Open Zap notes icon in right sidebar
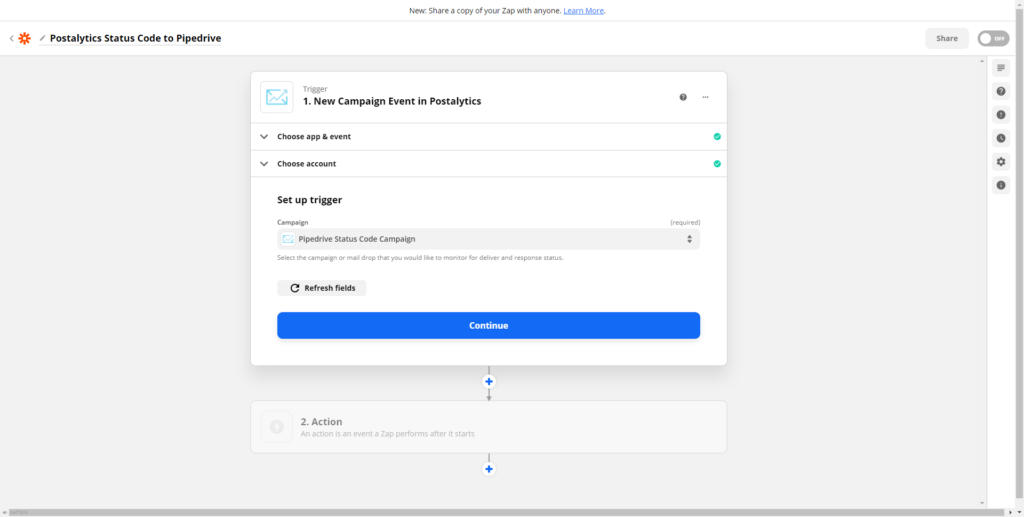 coord(1001,68)
